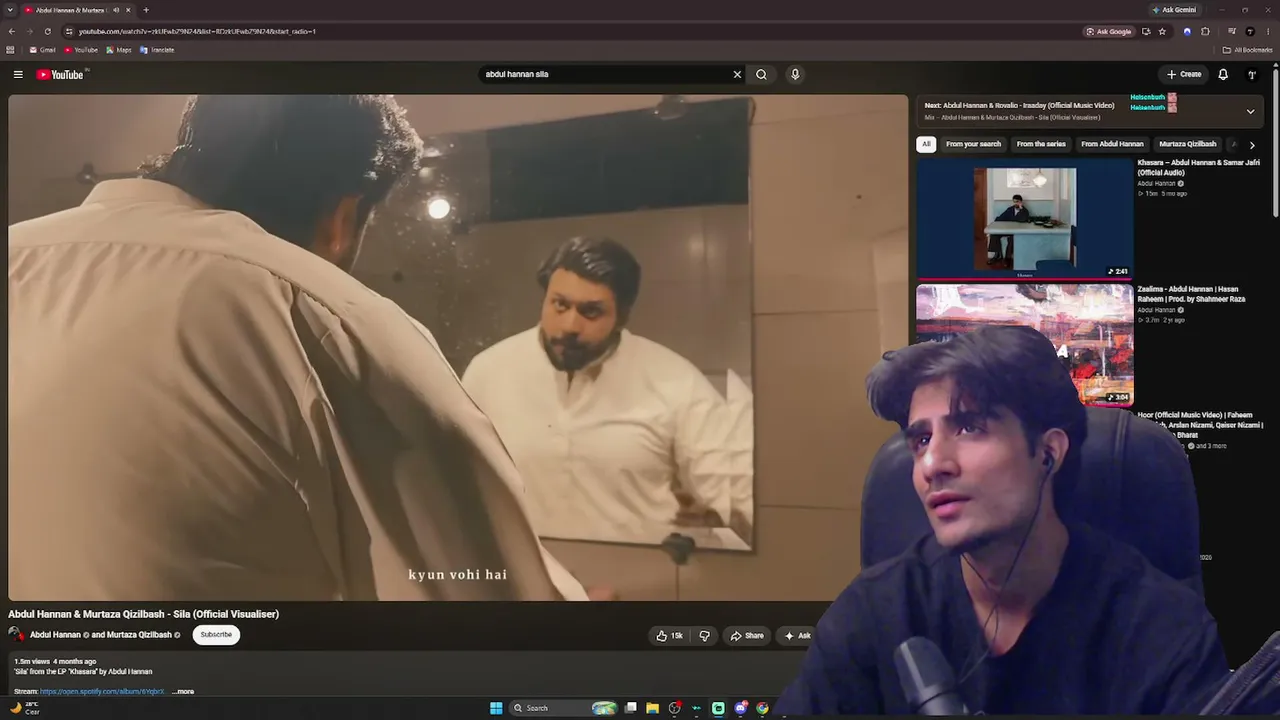
Task: Open the Spotify stream link in description
Action: pos(102,691)
